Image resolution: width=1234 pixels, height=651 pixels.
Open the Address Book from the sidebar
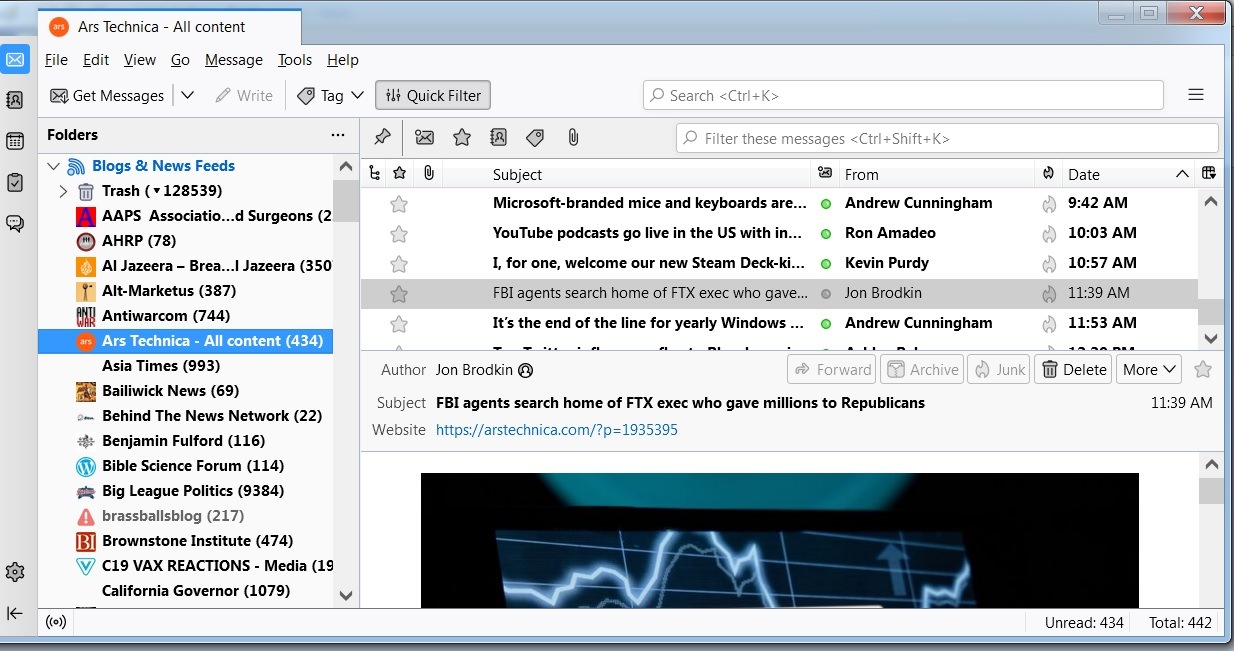pyautogui.click(x=15, y=100)
